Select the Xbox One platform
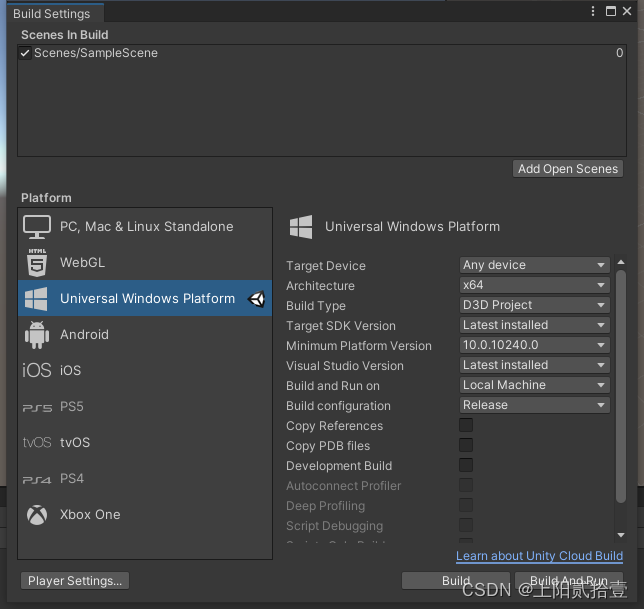Screen dimensions: 644x609 coord(145,515)
